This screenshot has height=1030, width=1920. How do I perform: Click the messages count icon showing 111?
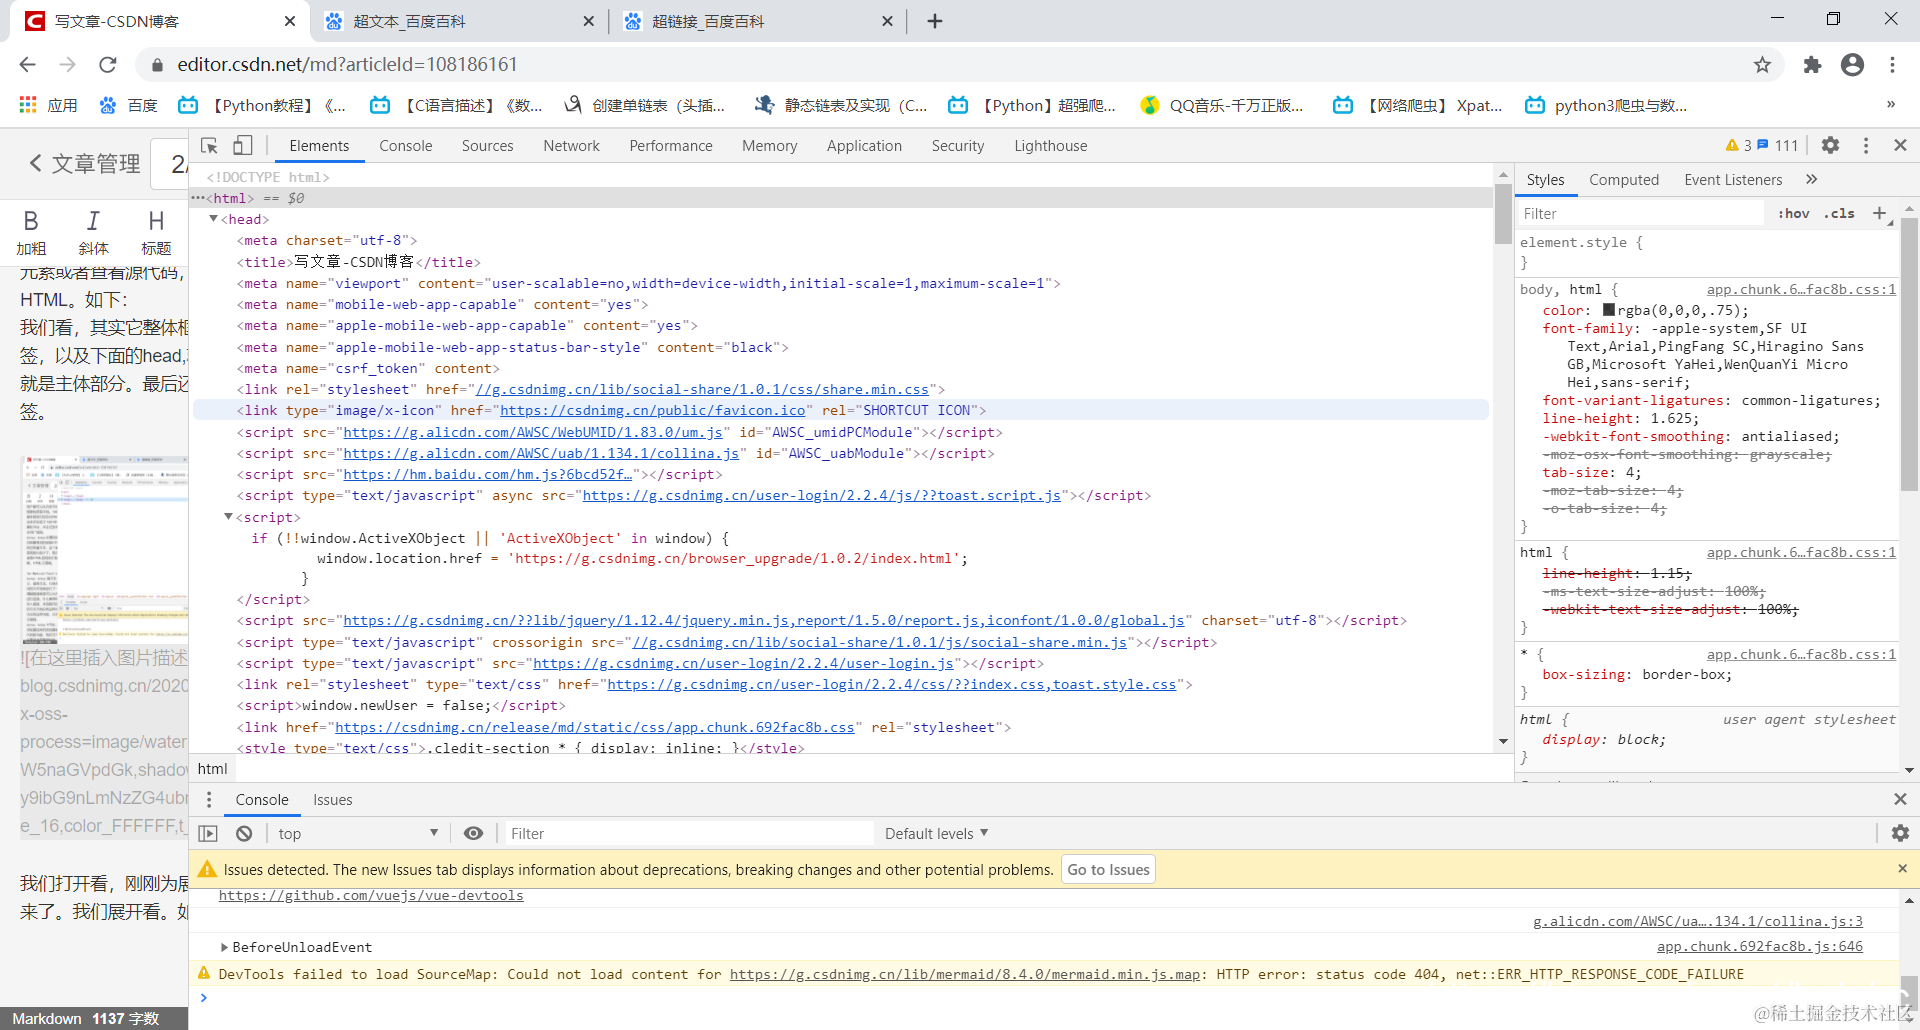[1778, 145]
